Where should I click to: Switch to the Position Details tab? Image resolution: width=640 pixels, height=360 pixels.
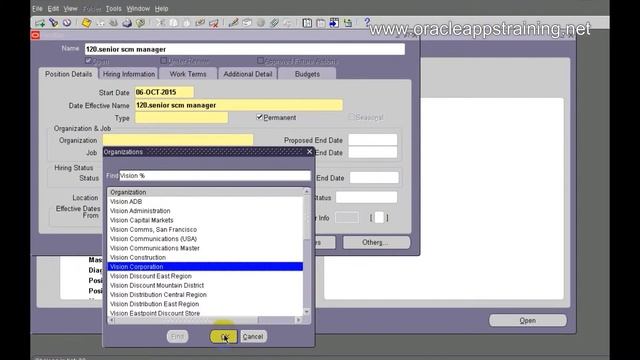[x=68, y=74]
